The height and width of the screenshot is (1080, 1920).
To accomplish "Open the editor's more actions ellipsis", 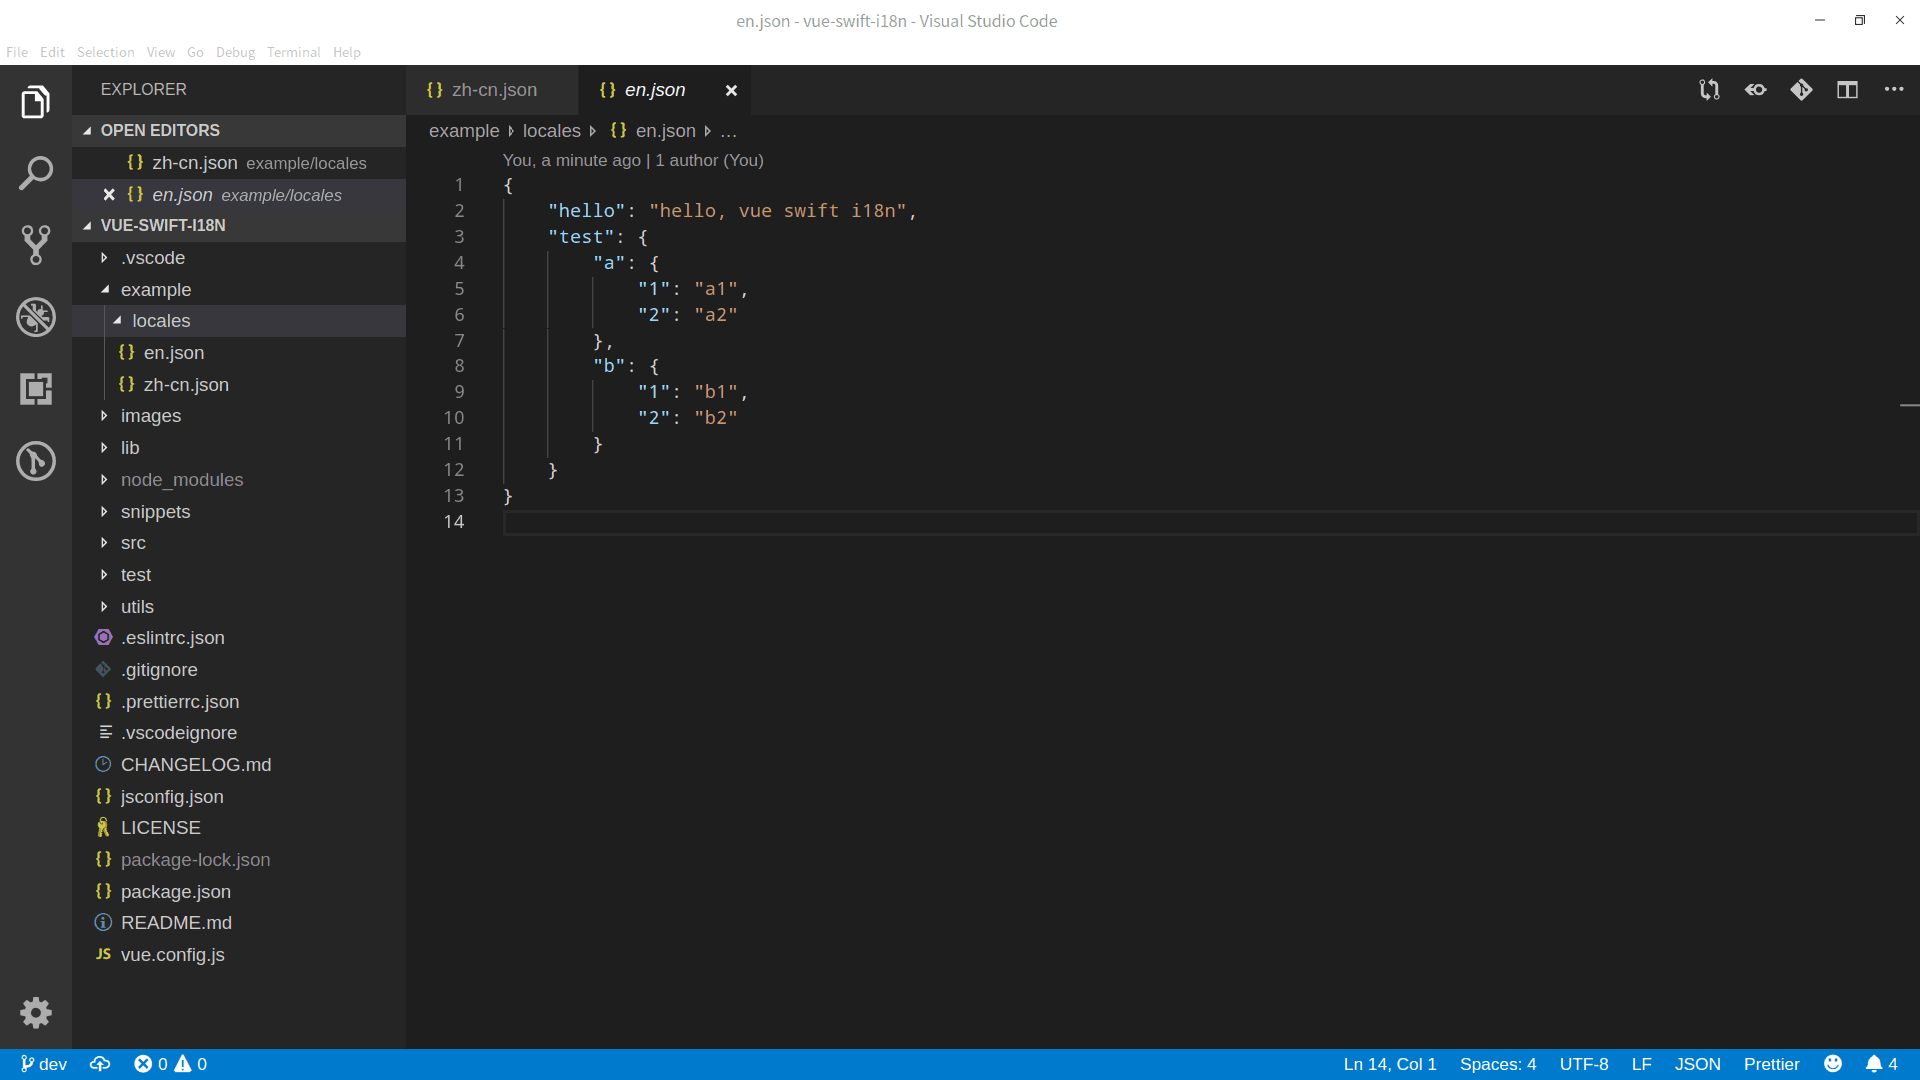I will click(x=1894, y=90).
